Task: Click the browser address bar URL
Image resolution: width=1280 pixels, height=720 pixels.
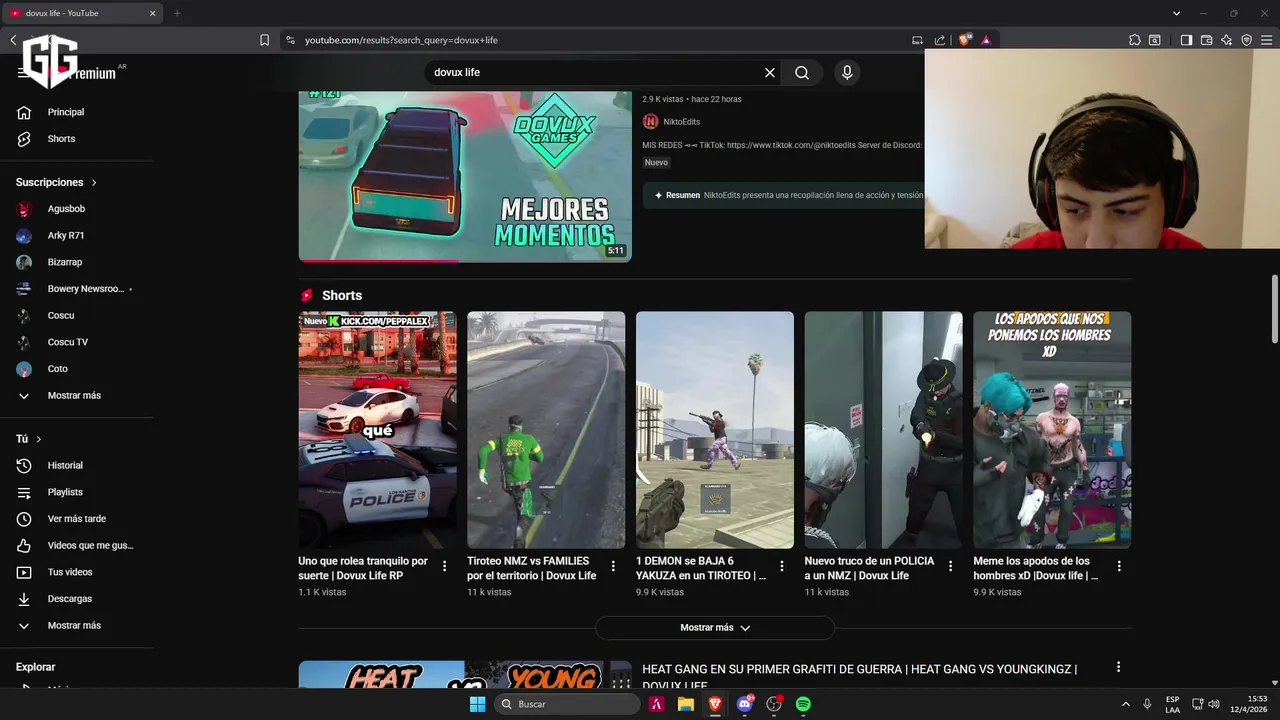Action: 401,40
